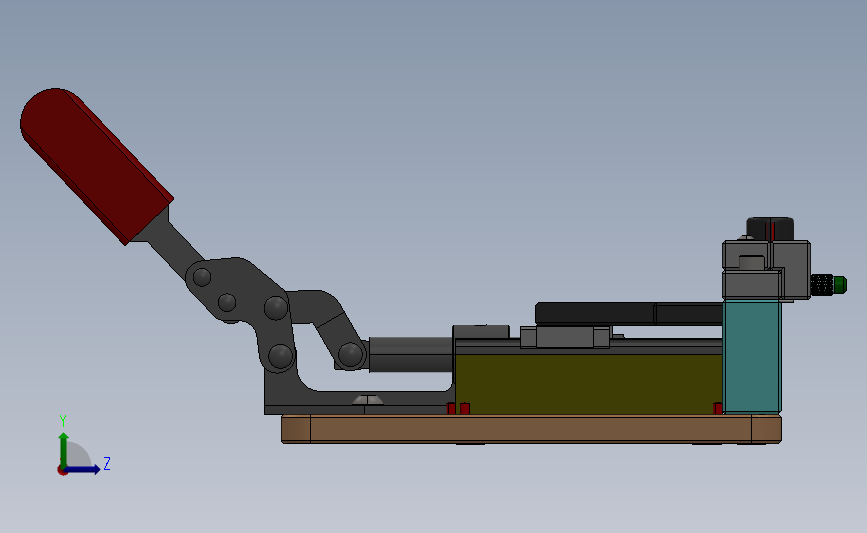The image size is (867, 533).
Task: Select the green-tipped knurled screw
Action: point(829,285)
